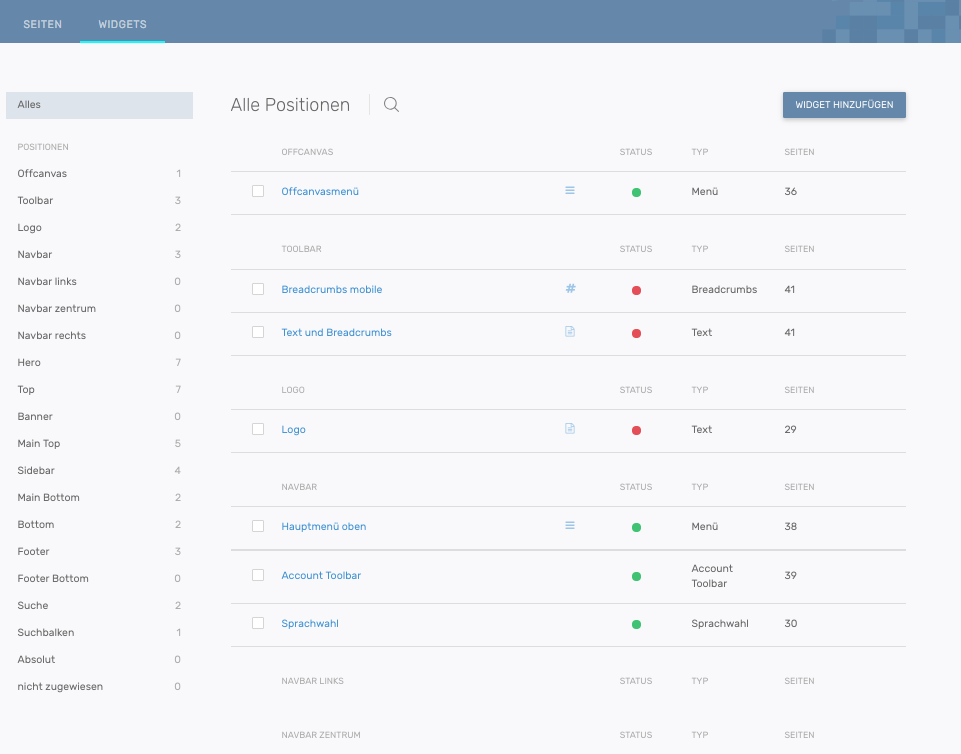Viewport: 961px width, 754px height.
Task: Check the box next to Logo widget
Action: click(x=258, y=429)
